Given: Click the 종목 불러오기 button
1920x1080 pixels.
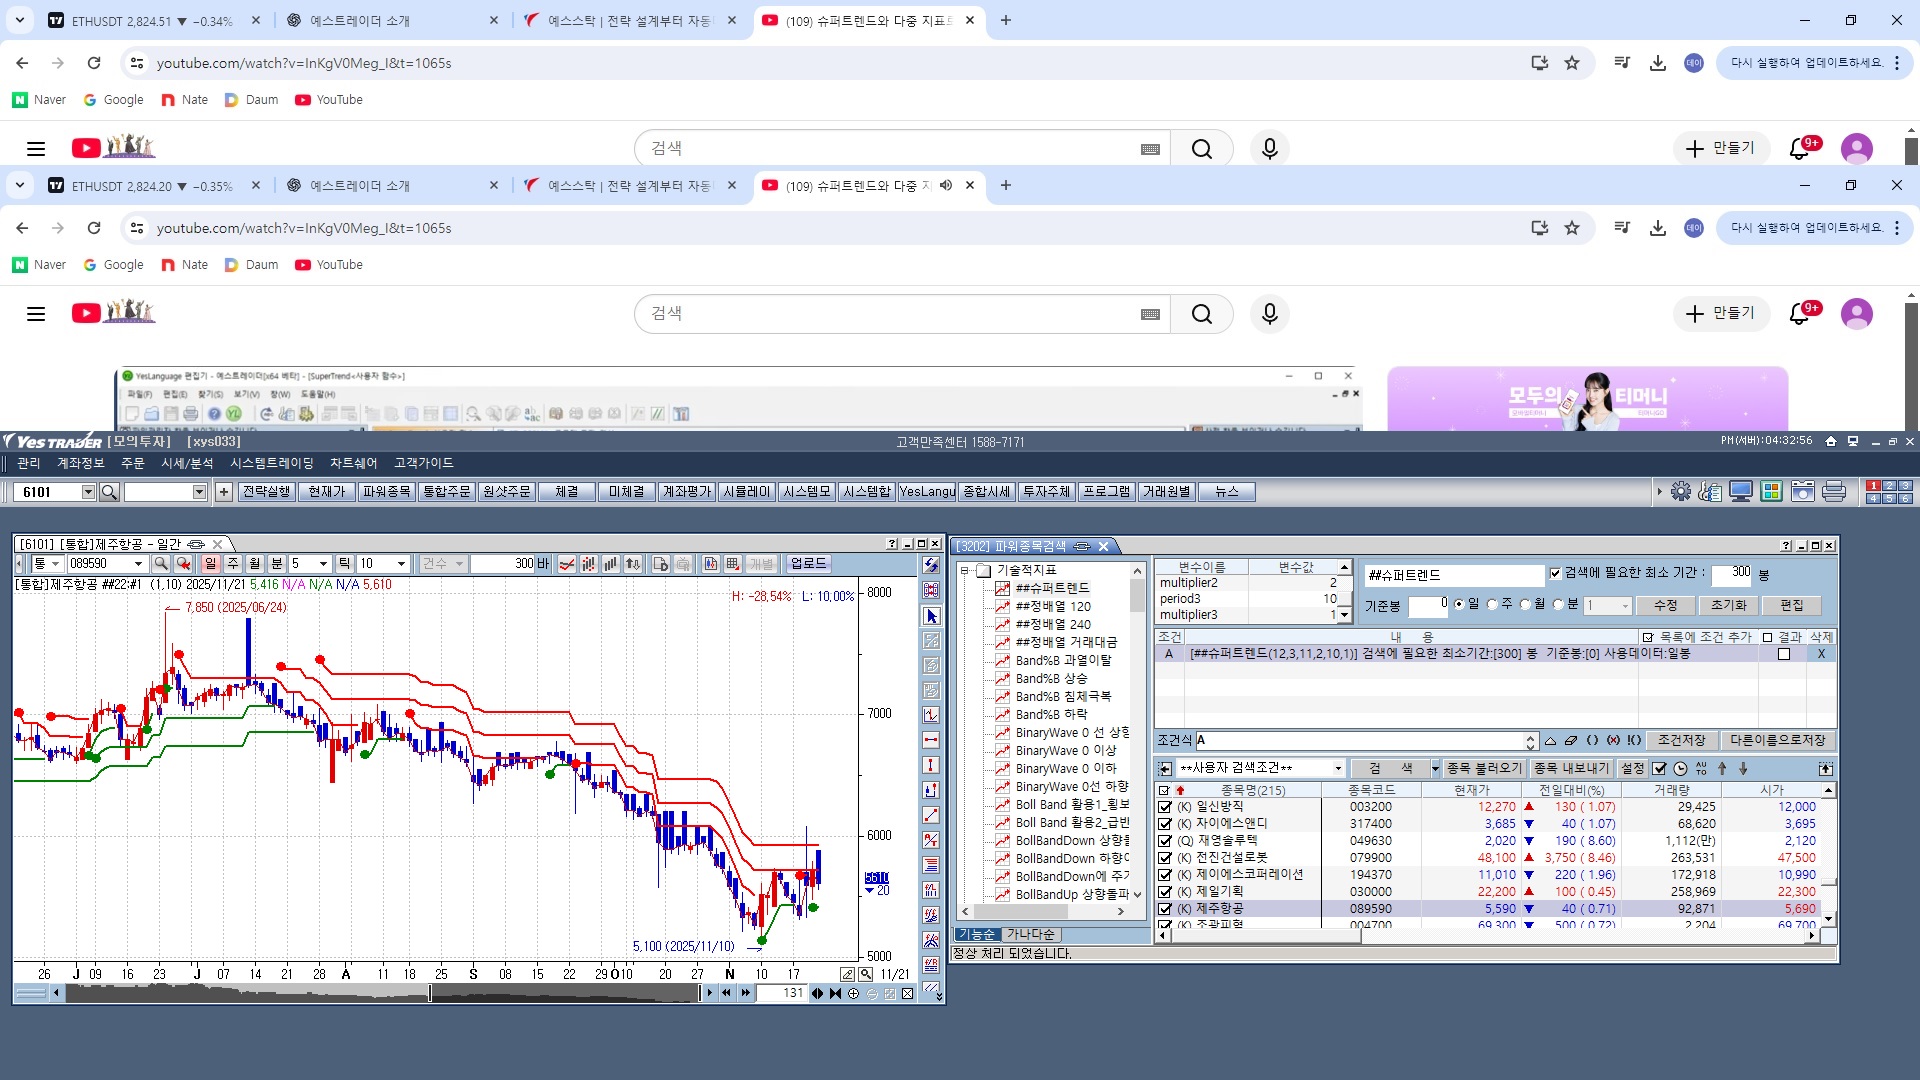Looking at the screenshot, I should click(1484, 769).
